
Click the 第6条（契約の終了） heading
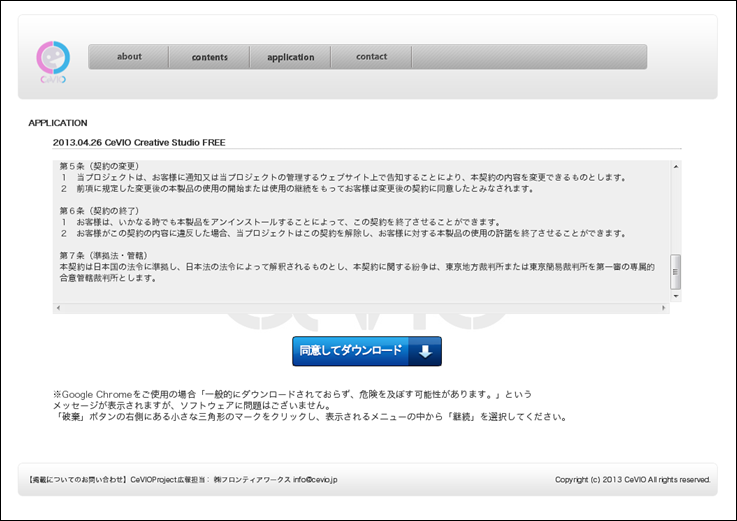pos(99,211)
